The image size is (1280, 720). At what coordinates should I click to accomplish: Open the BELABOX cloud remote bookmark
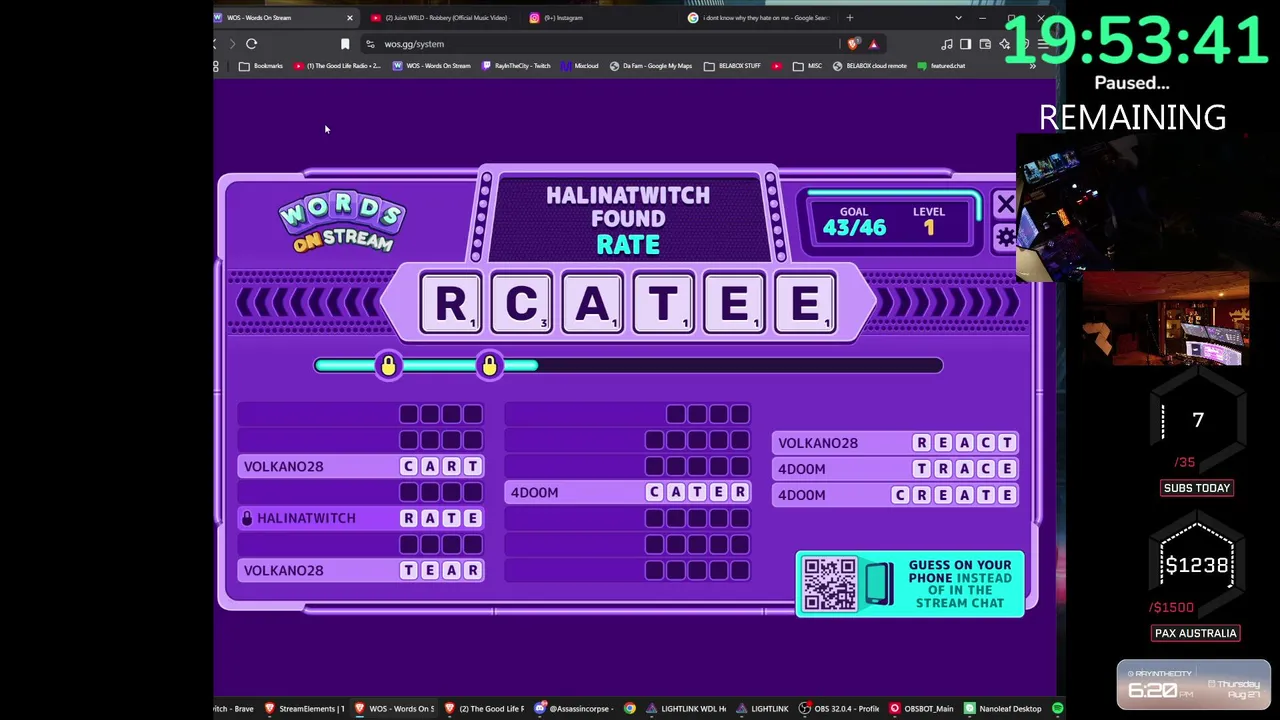[870, 66]
